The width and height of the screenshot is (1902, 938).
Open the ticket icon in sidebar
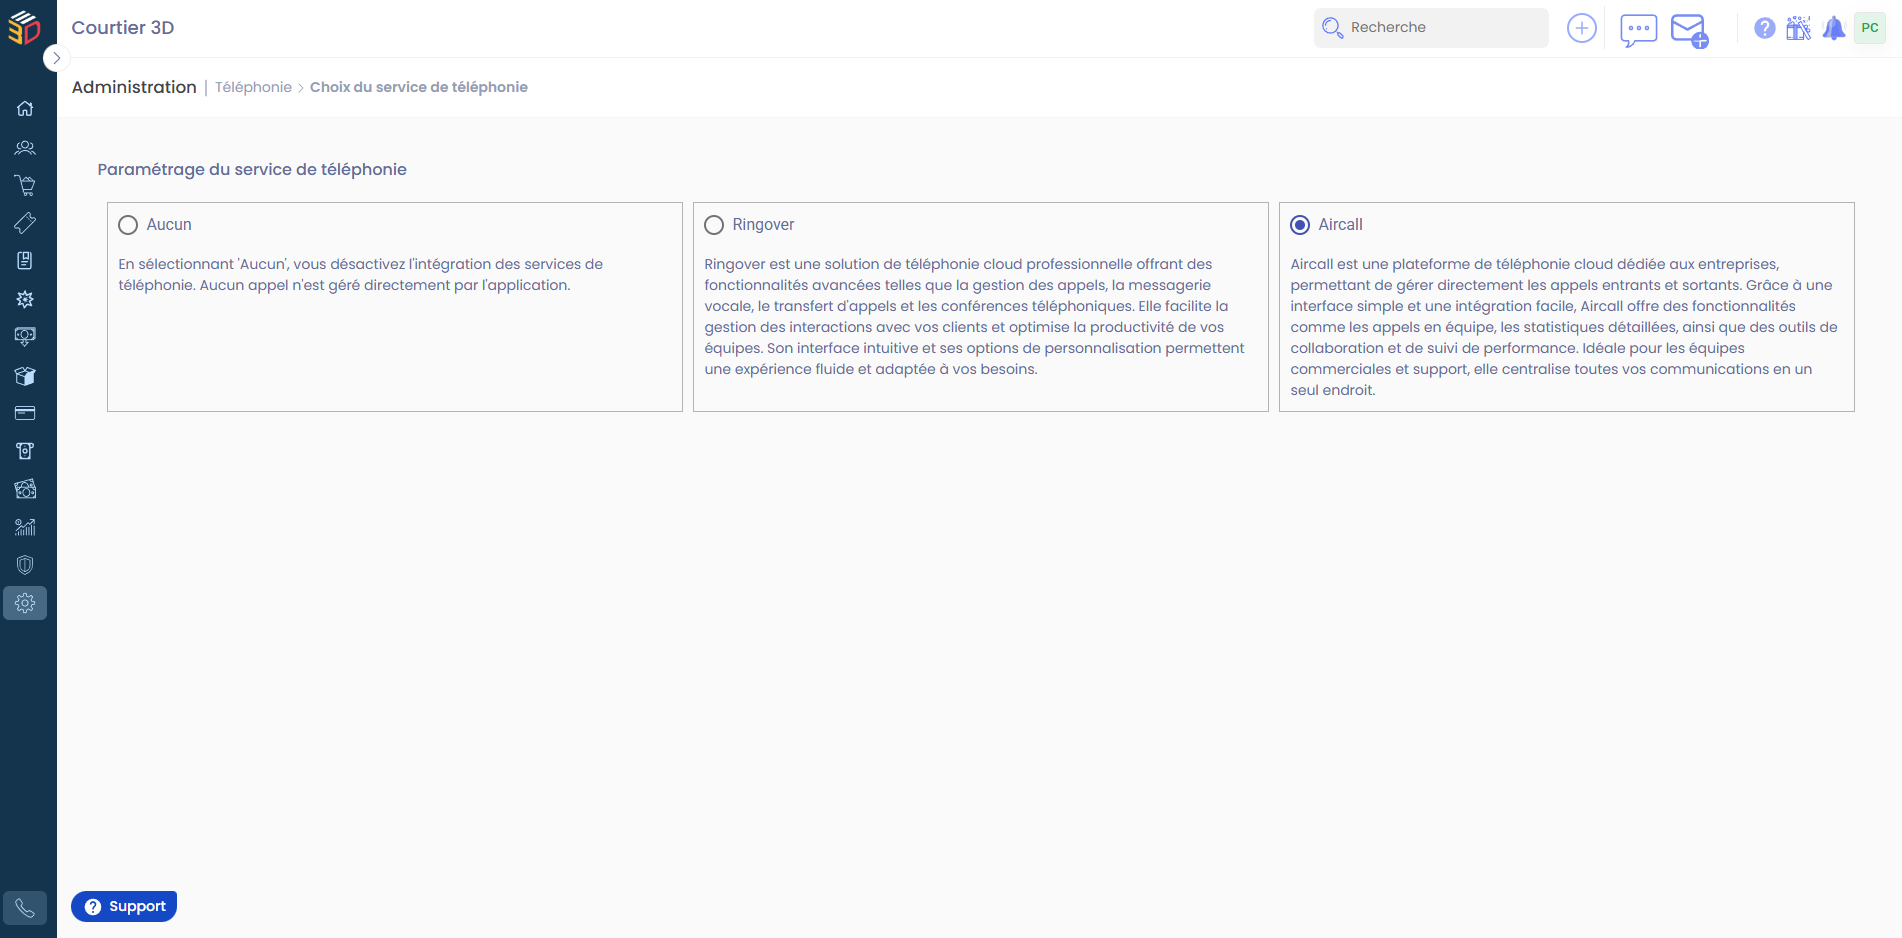click(x=25, y=223)
